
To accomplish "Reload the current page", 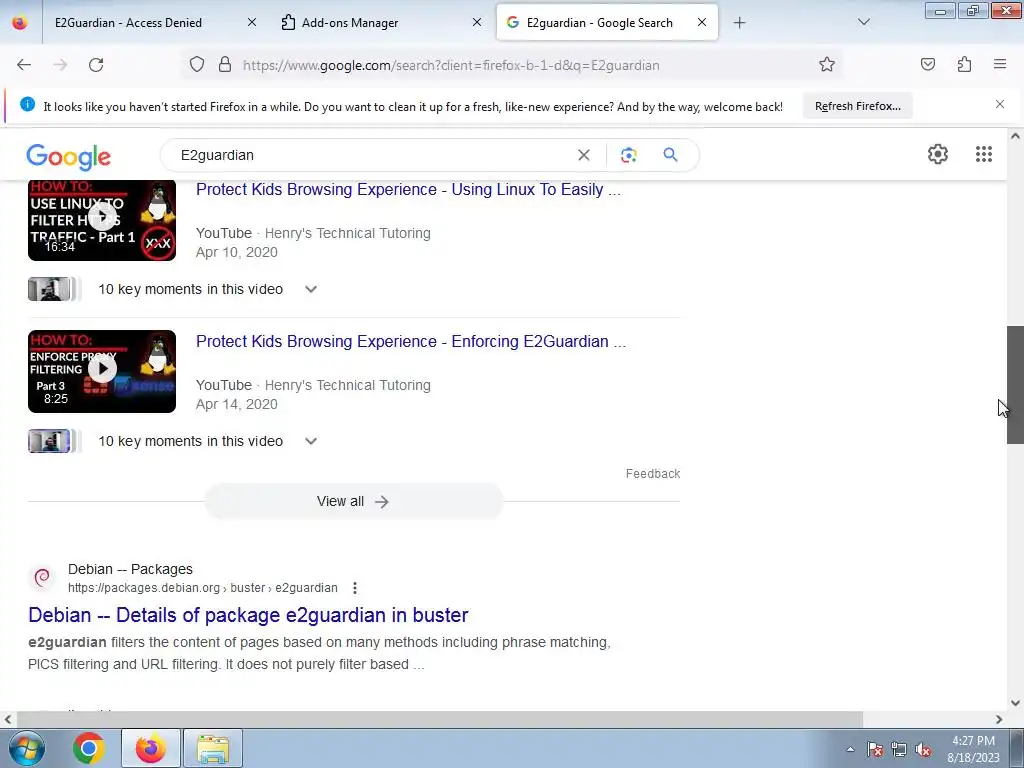I will [96, 65].
